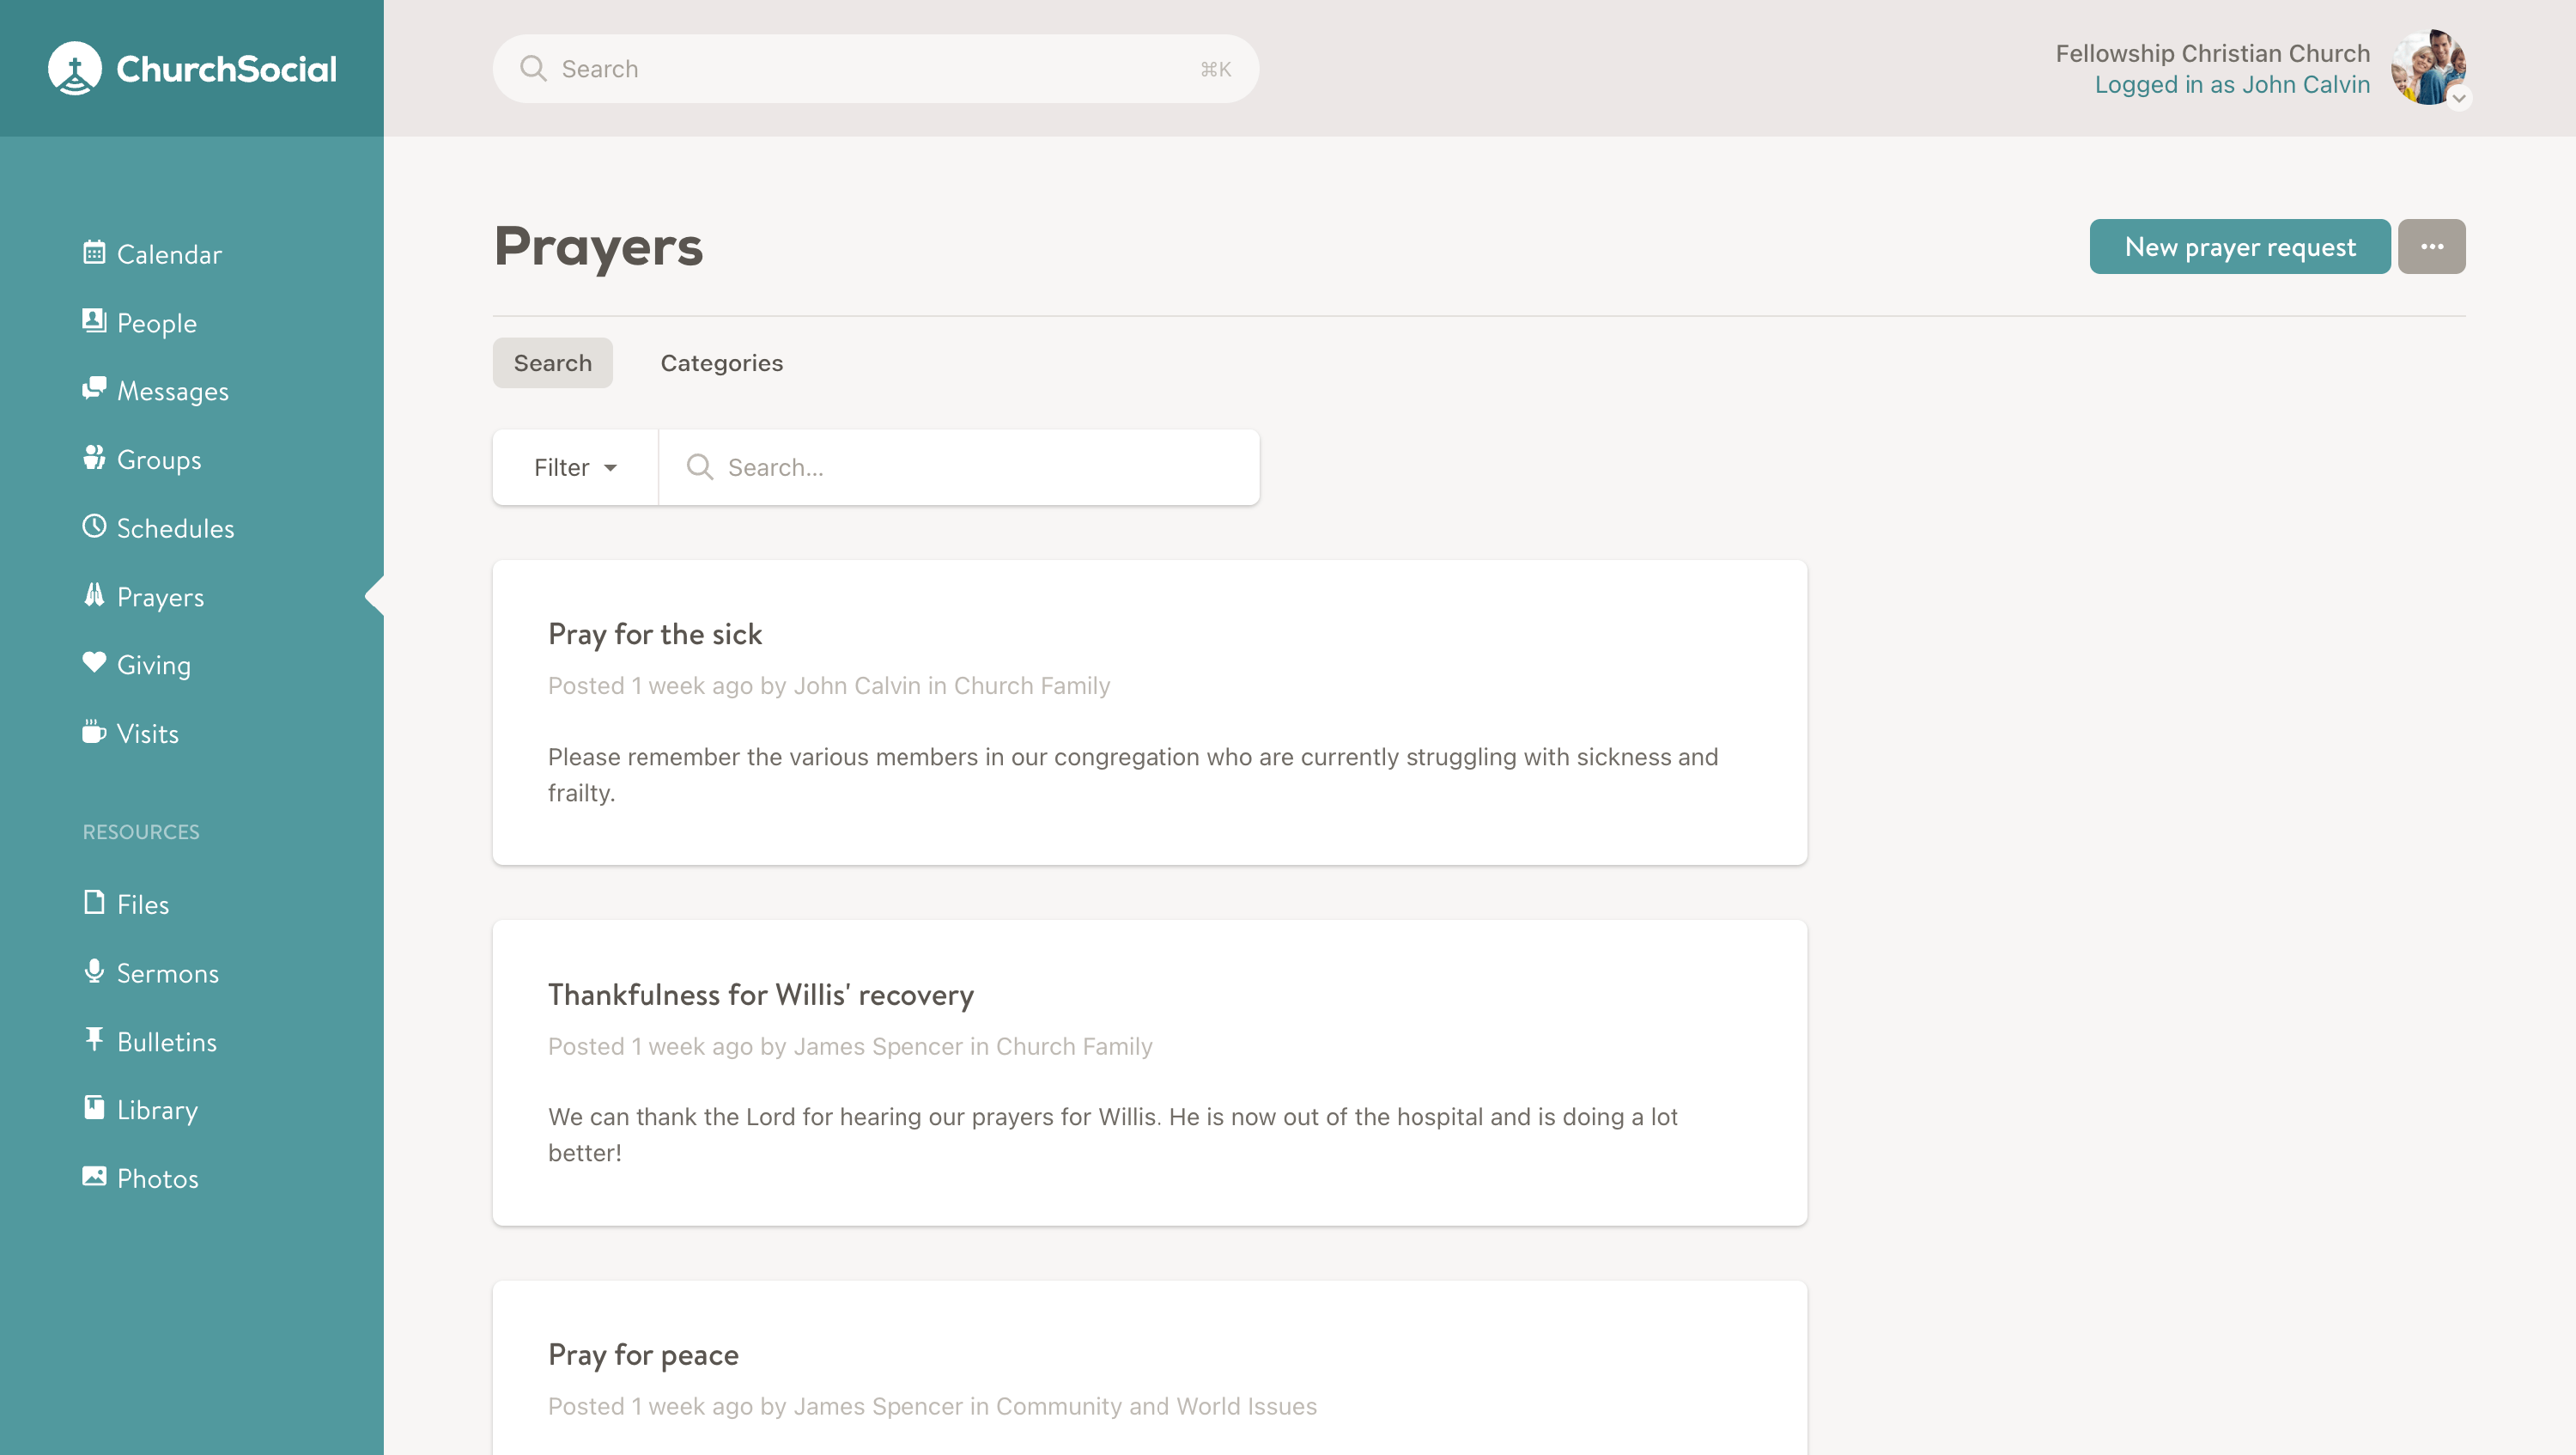This screenshot has width=2576, height=1455.
Task: Open the Photos sidebar item
Action: tap(157, 1178)
